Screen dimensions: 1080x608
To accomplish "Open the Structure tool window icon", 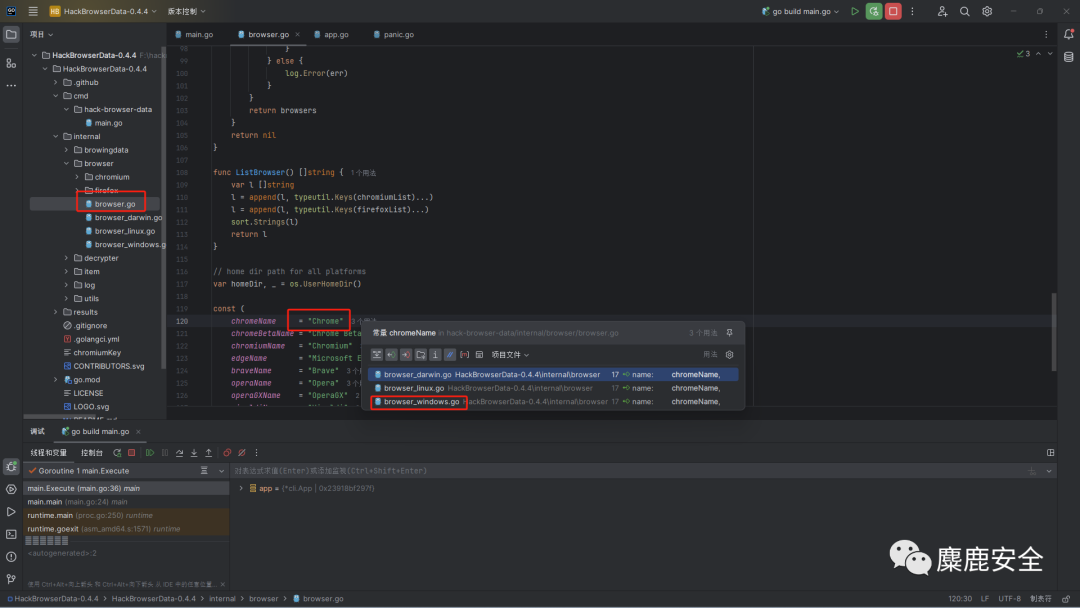I will click(11, 63).
